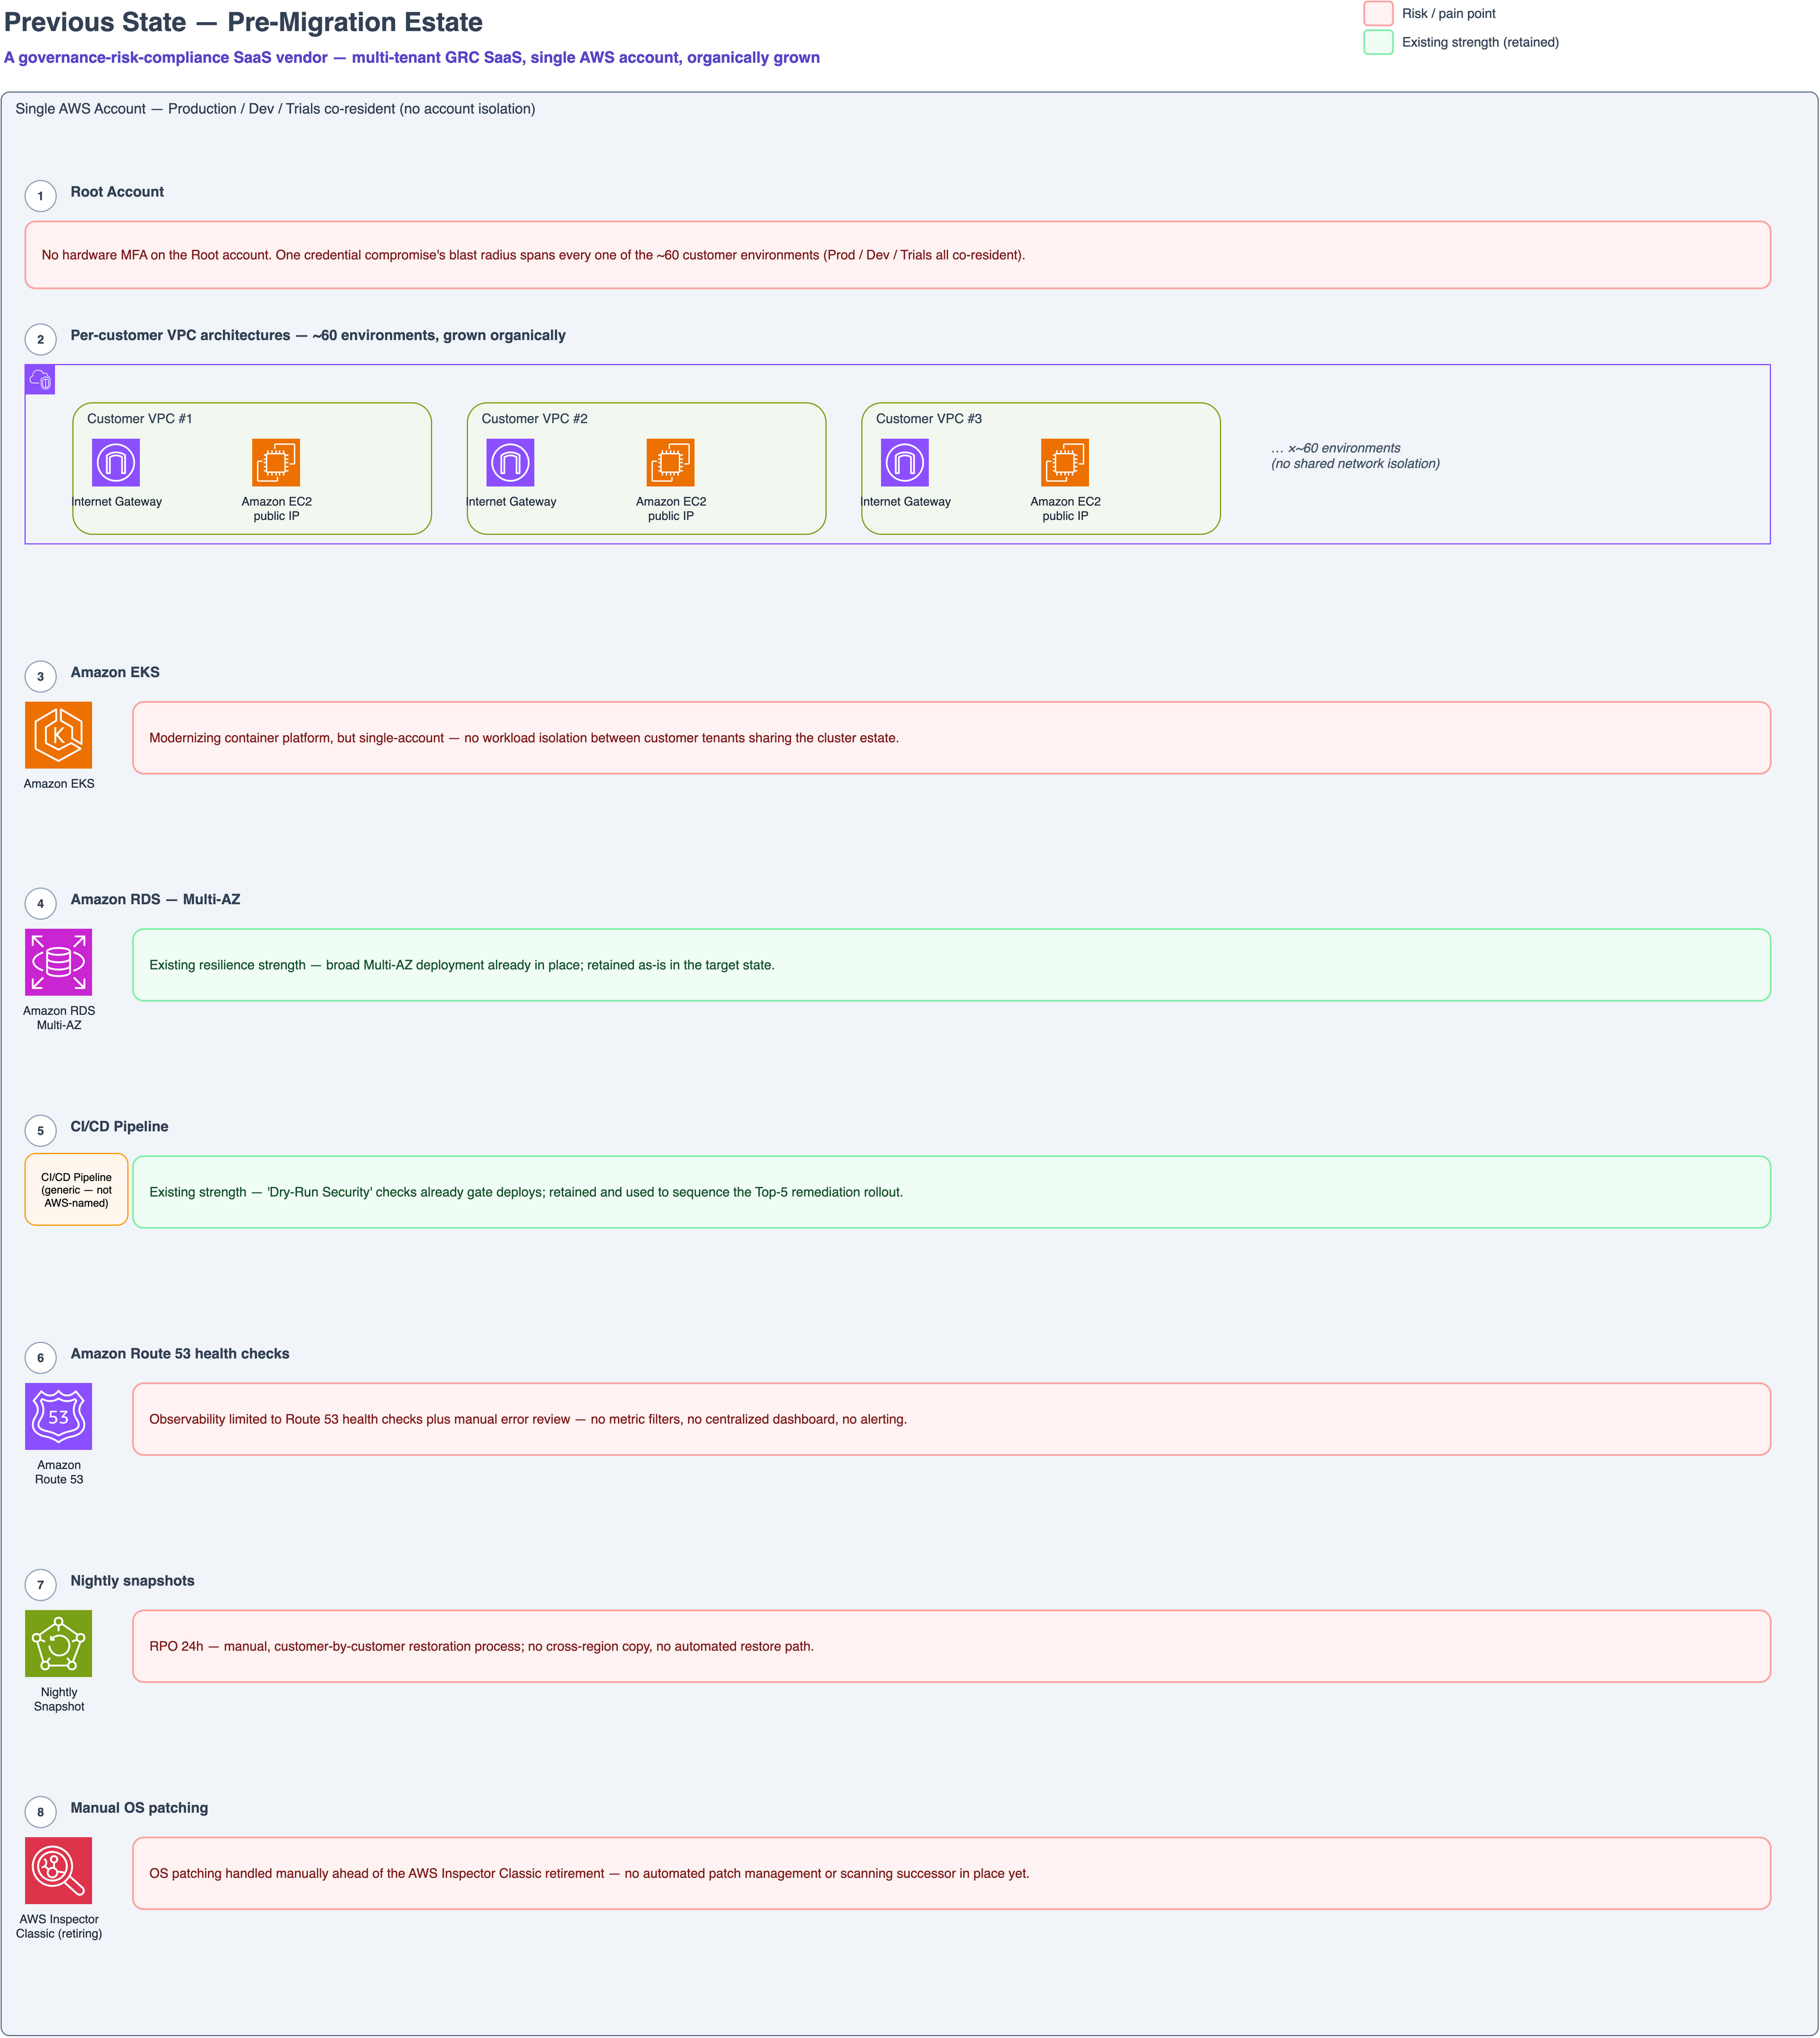Click the 'AWS Inspector Classic (retiring)' icon label
The height and width of the screenshot is (2038, 1820).
pyautogui.click(x=59, y=1926)
